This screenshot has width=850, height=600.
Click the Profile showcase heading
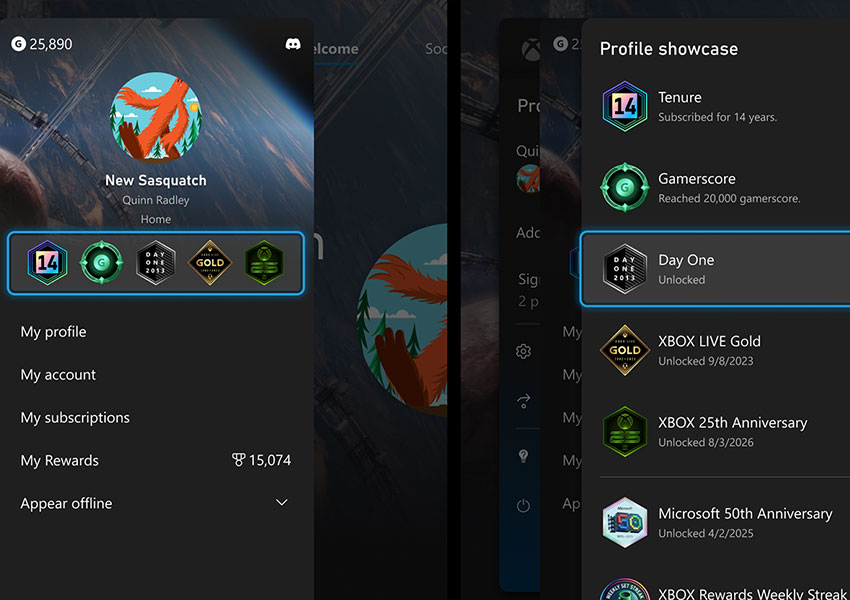(668, 49)
